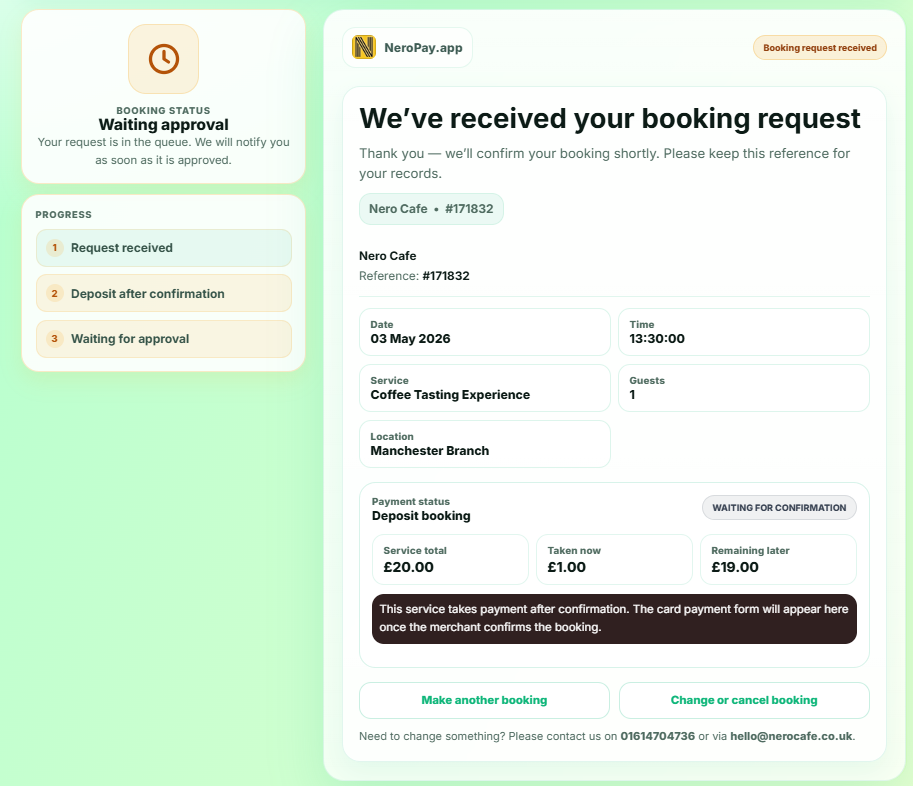This screenshot has height=786, width=913.
Task: Click the Date field showing 03 May 2026
Action: click(484, 332)
